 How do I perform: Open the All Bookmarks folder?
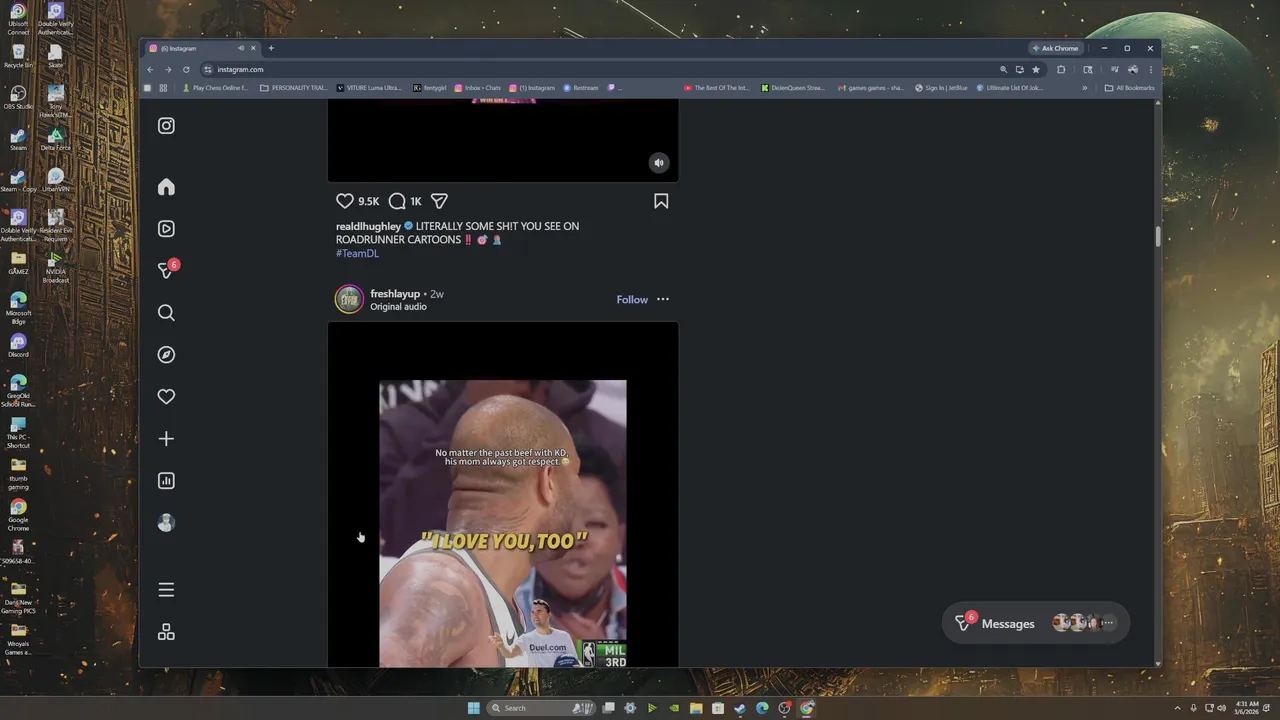click(x=1130, y=88)
